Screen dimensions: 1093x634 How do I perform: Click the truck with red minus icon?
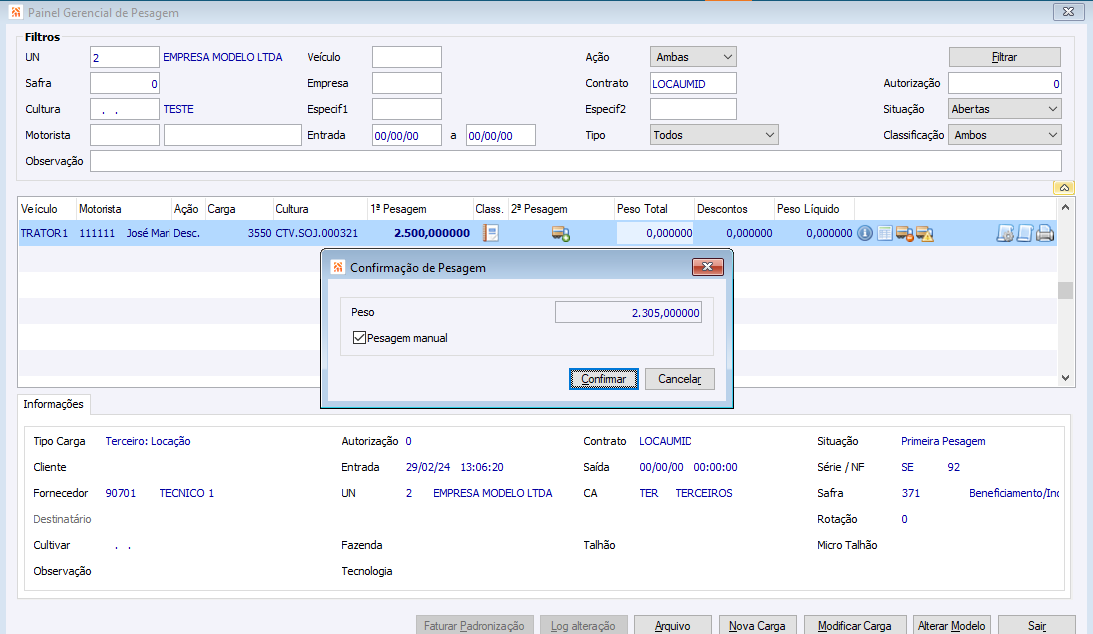point(905,234)
